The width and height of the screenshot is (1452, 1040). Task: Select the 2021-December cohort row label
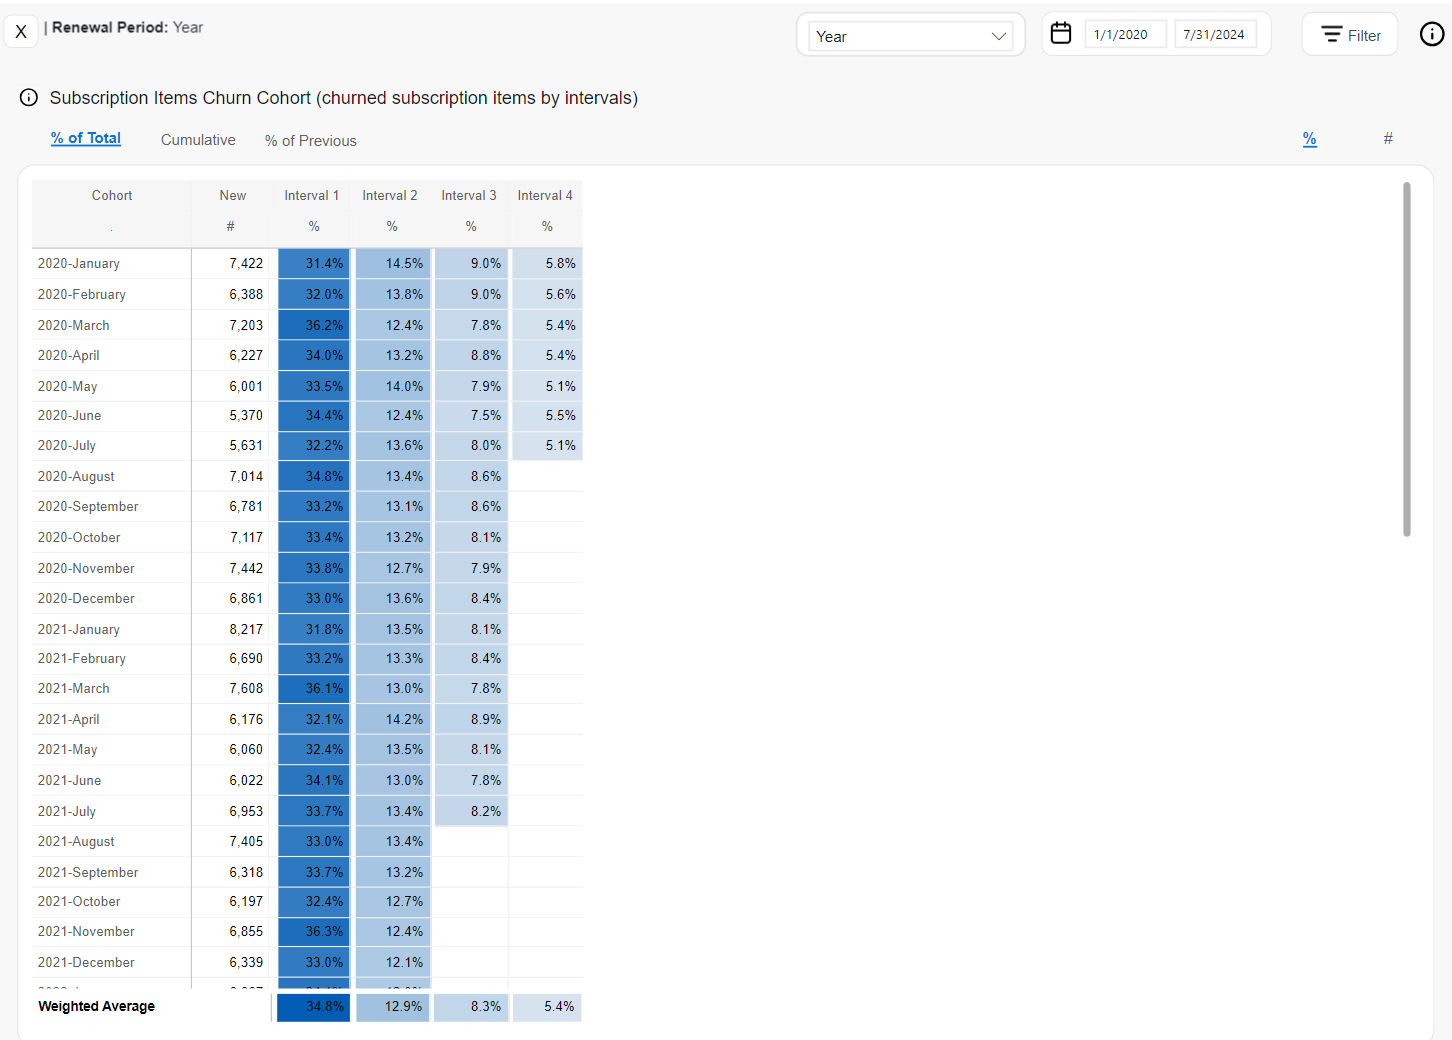click(x=86, y=963)
